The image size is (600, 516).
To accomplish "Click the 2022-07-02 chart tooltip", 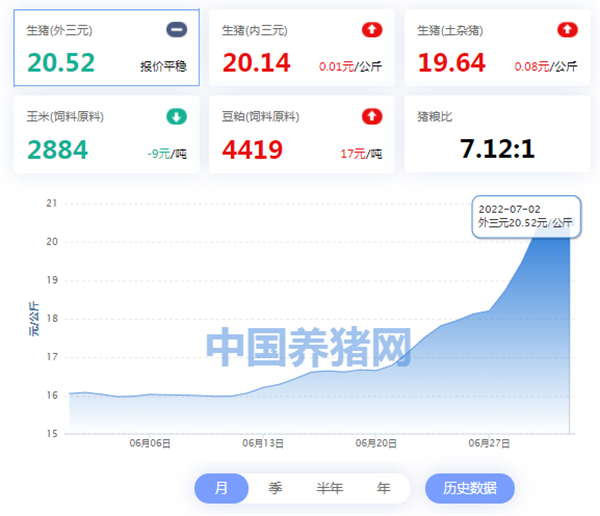I will click(x=526, y=217).
